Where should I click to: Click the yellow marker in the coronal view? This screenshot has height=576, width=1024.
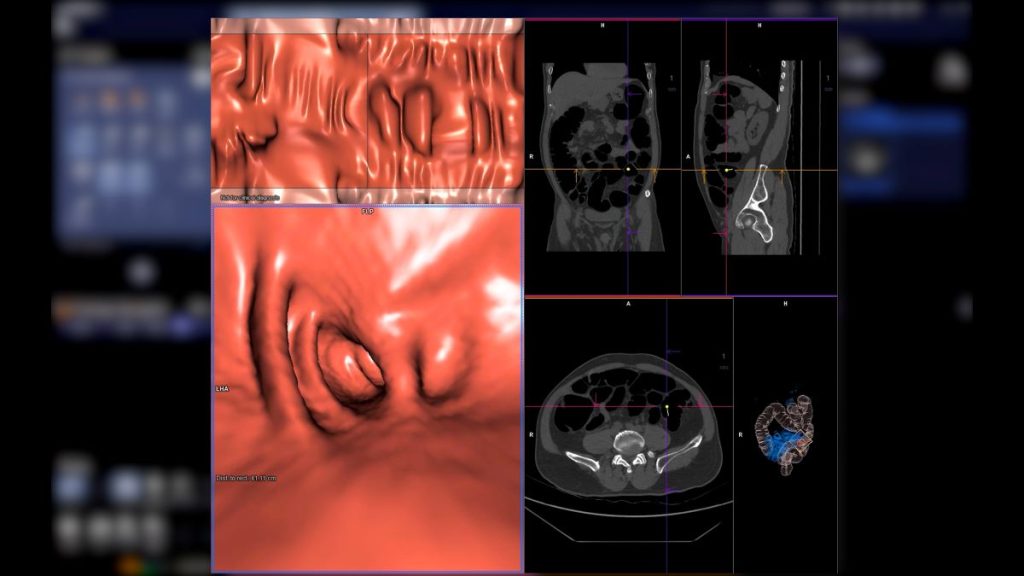pyautogui.click(x=628, y=171)
